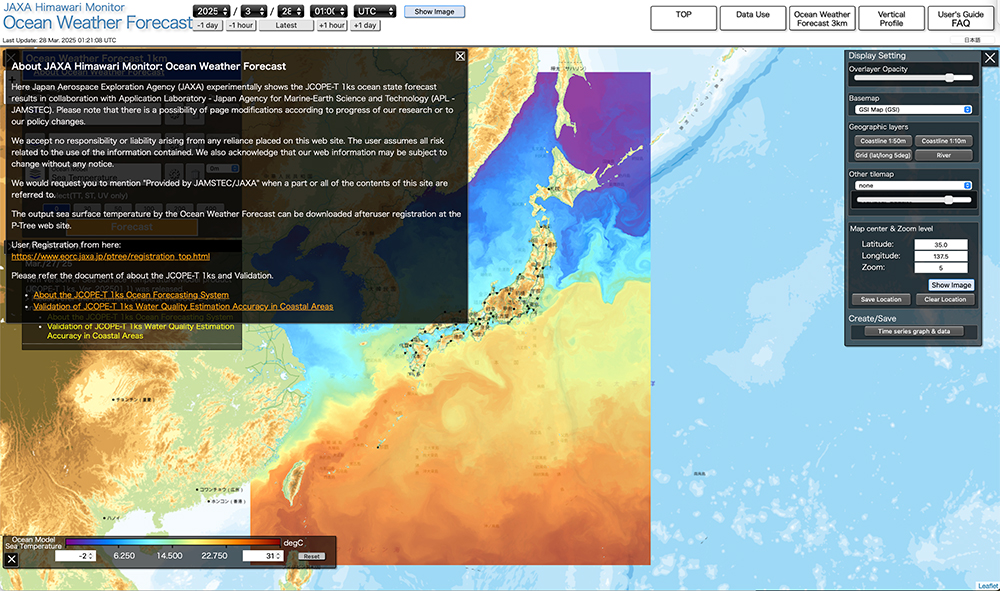Open Ocean Weather Forecast 3km
1000x591 pixels.
(x=822, y=18)
